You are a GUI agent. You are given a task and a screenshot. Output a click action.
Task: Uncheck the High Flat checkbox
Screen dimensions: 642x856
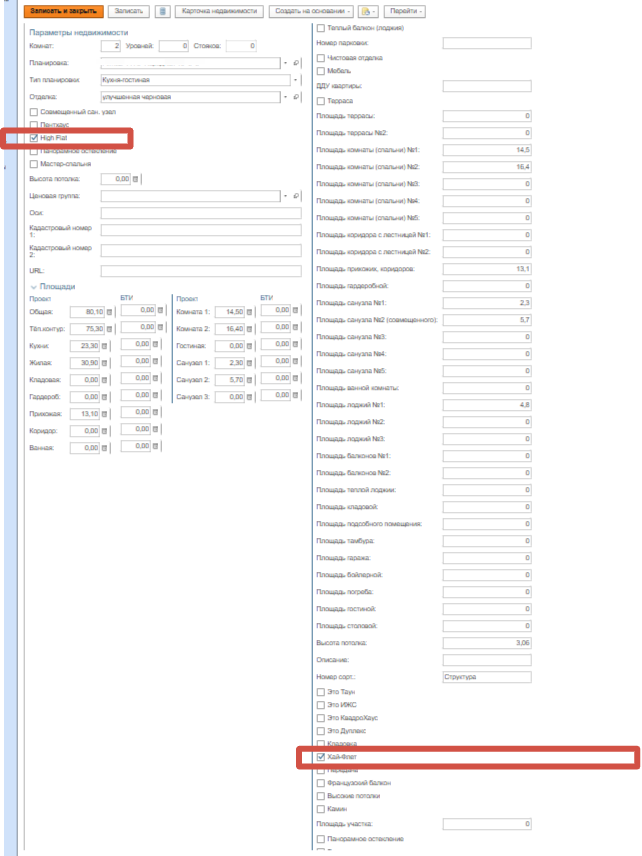tap(35, 138)
